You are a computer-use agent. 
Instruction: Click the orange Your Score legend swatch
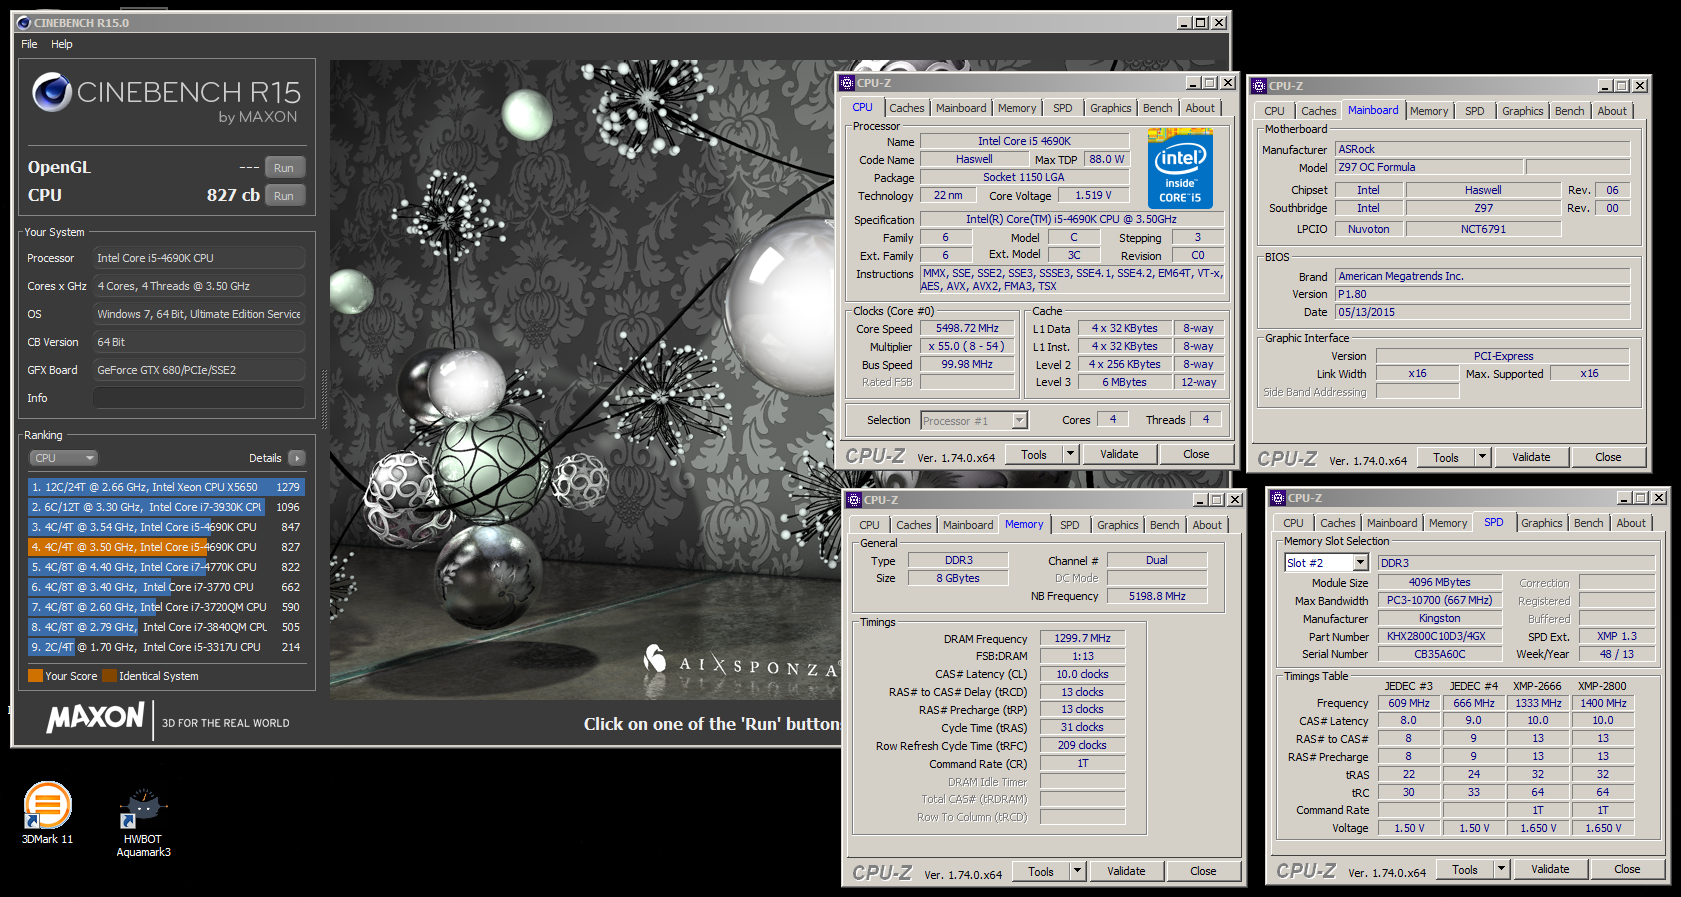click(x=35, y=676)
